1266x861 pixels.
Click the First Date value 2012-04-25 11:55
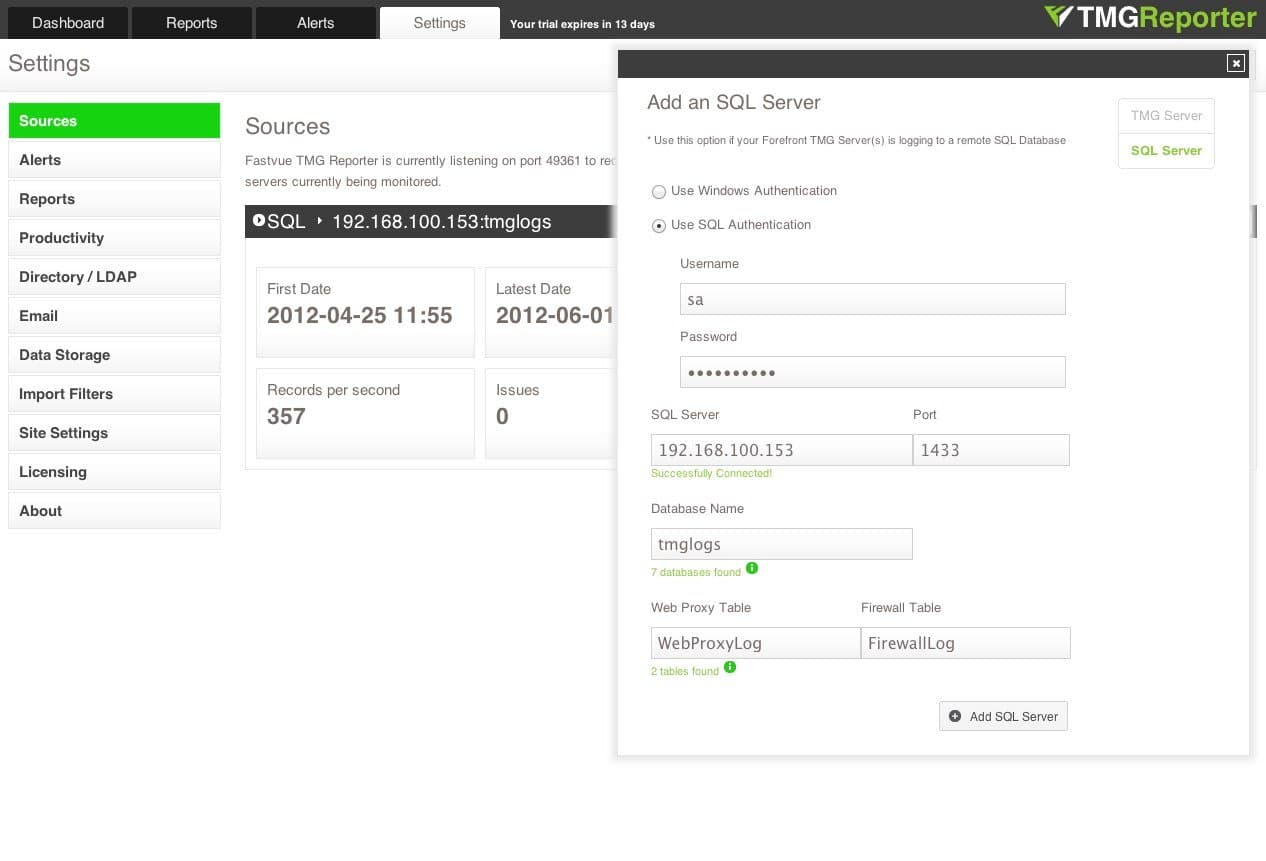pyautogui.click(x=360, y=315)
